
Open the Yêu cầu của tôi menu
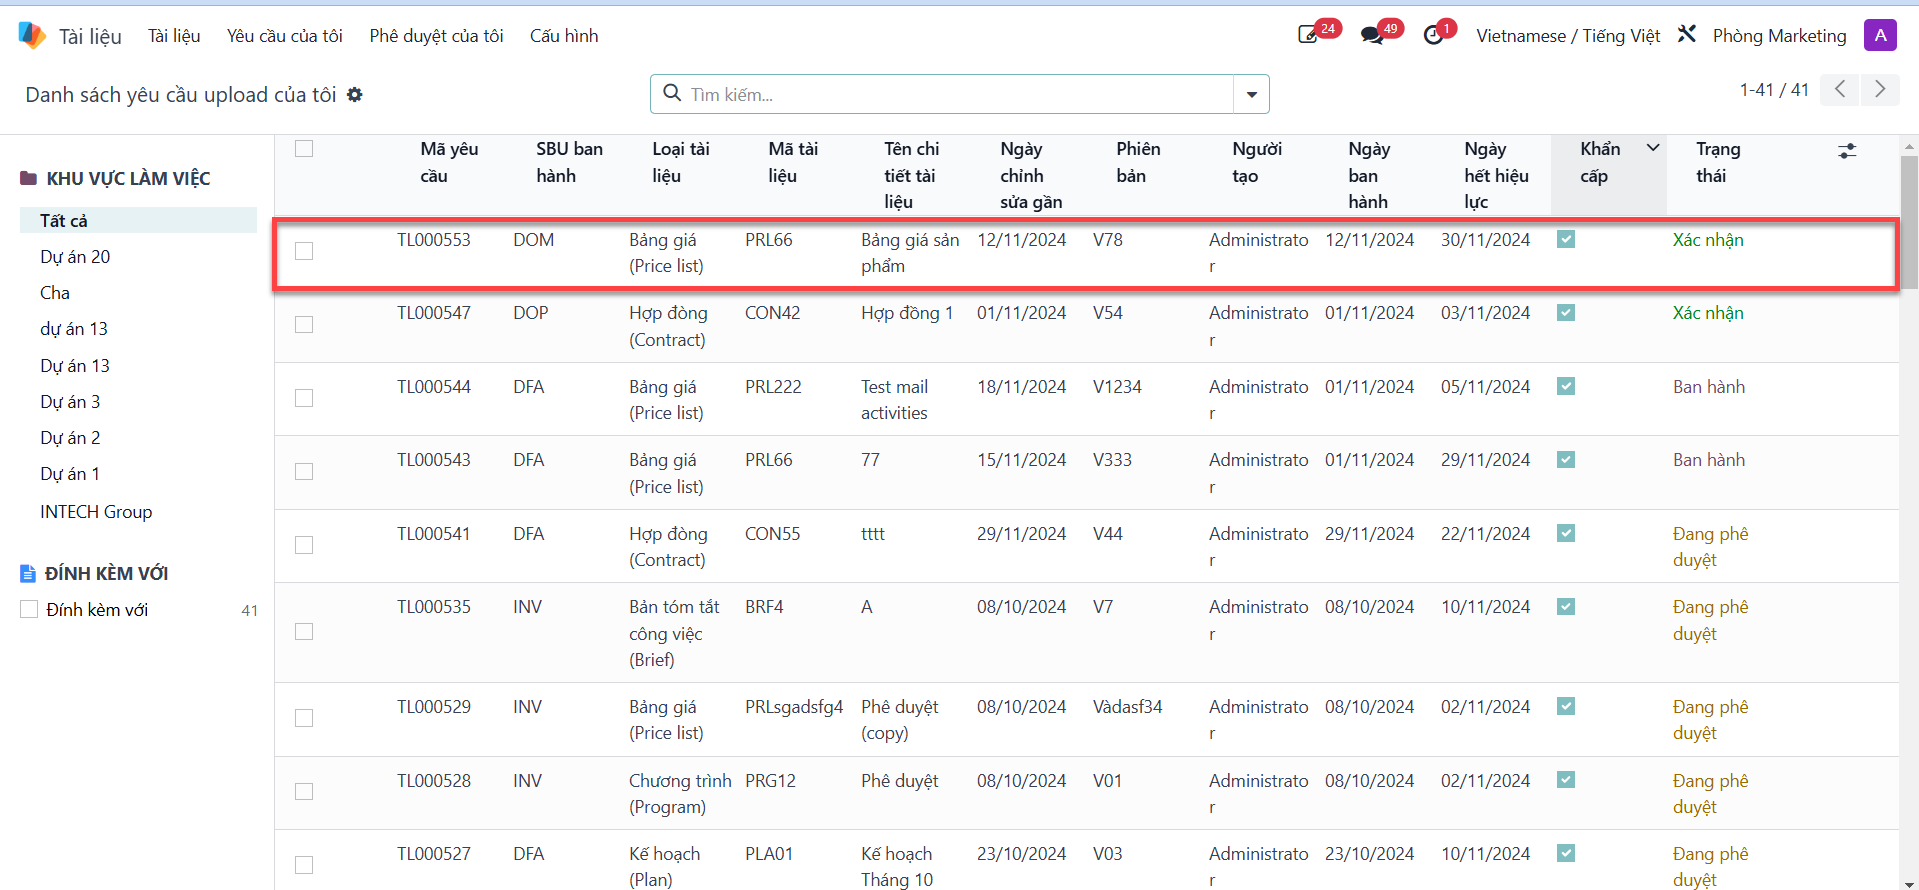tap(285, 36)
